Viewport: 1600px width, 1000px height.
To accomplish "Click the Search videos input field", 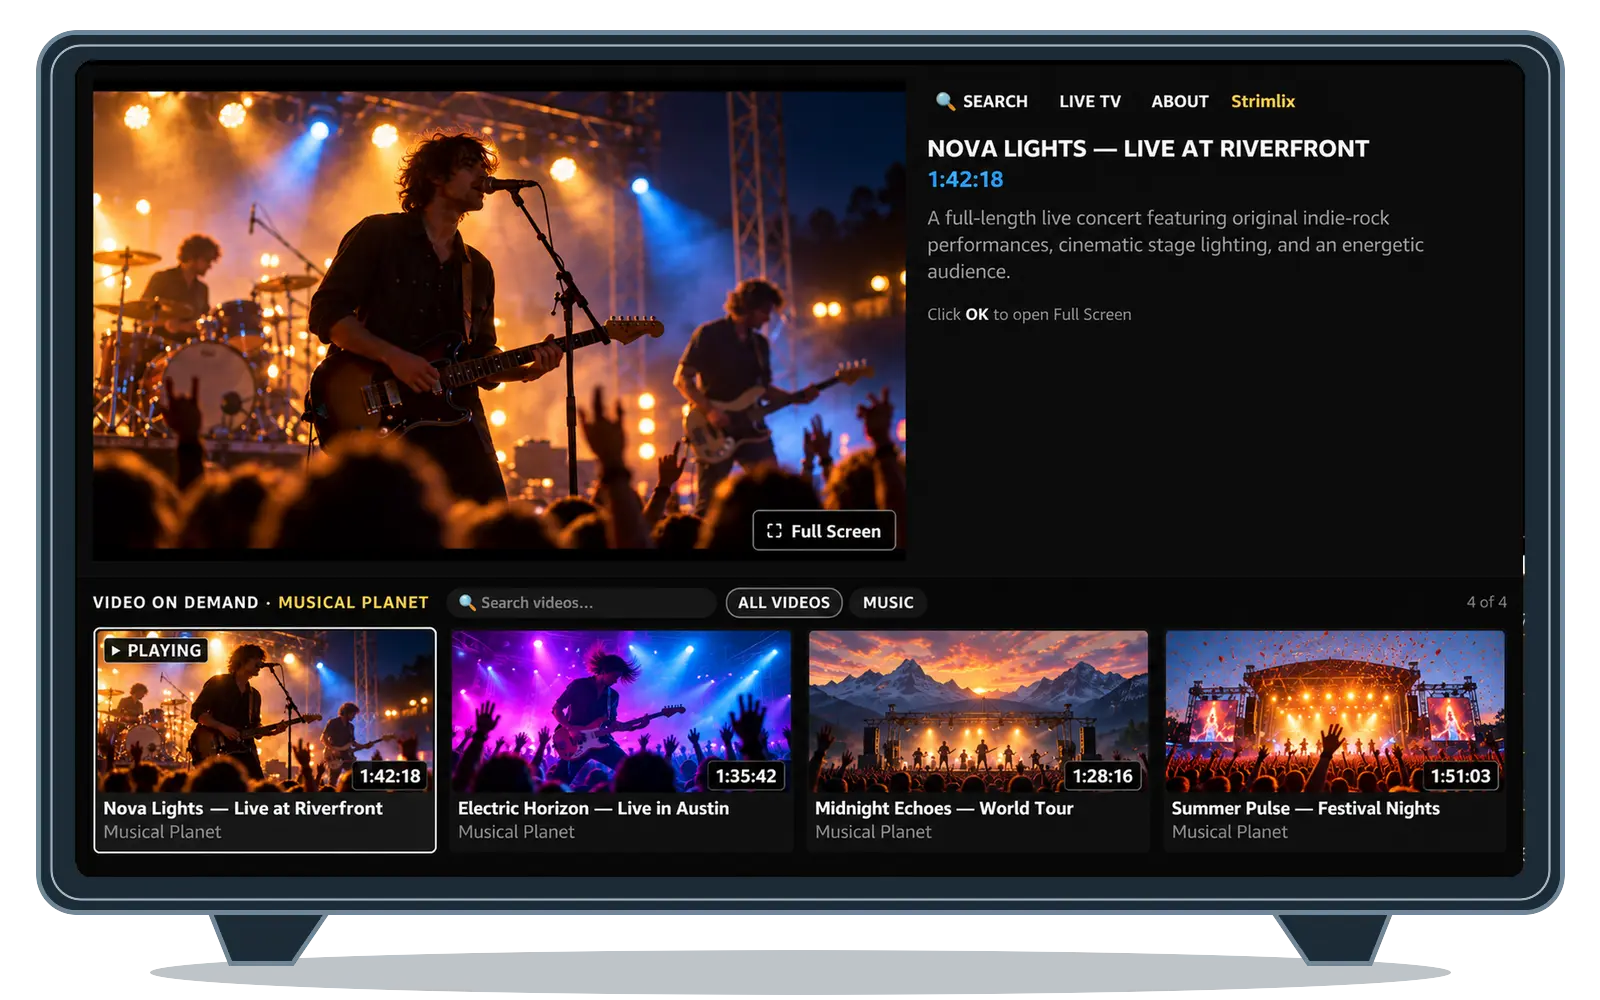I will [x=582, y=603].
